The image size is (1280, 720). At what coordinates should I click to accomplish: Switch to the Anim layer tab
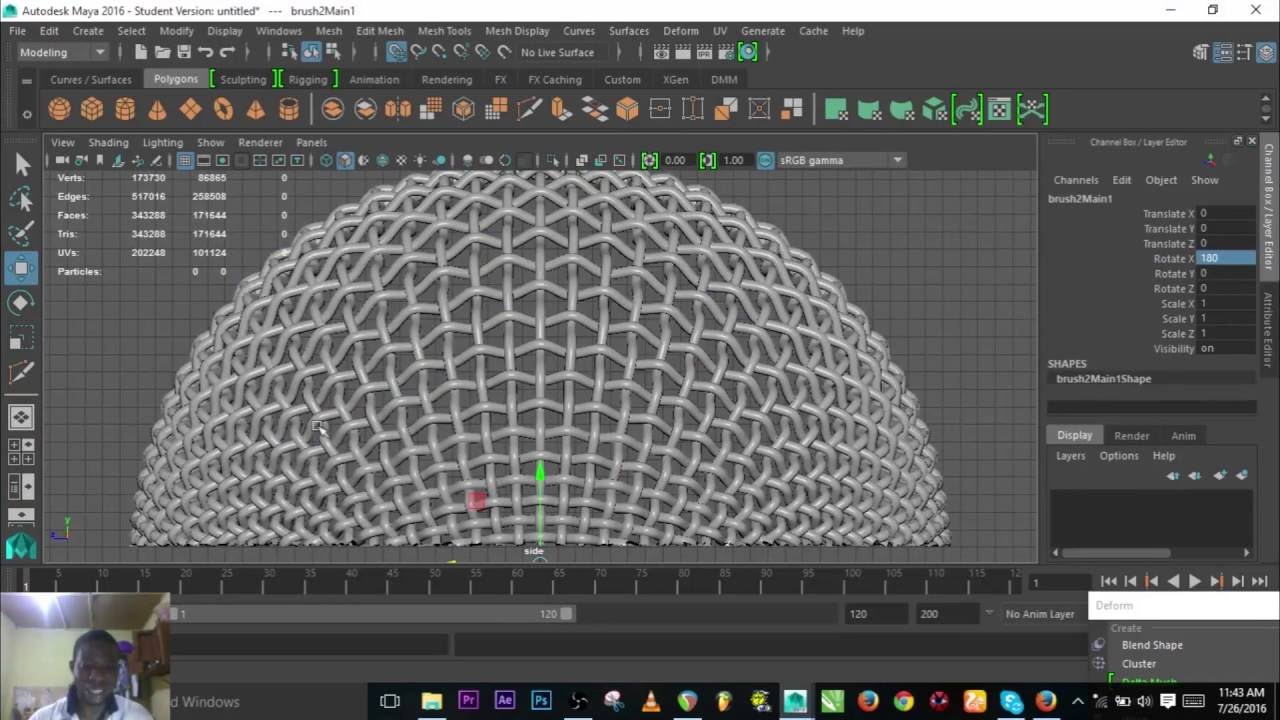(x=1183, y=435)
